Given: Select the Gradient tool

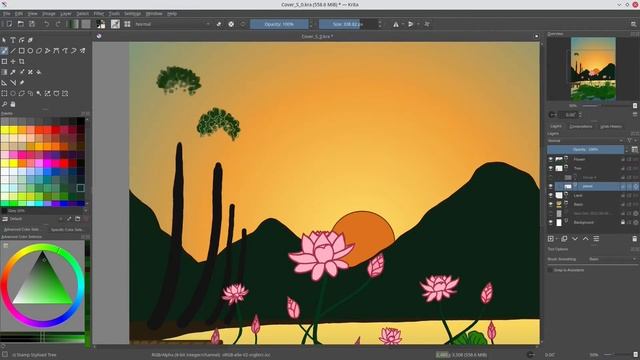Looking at the screenshot, I should click(4, 72).
